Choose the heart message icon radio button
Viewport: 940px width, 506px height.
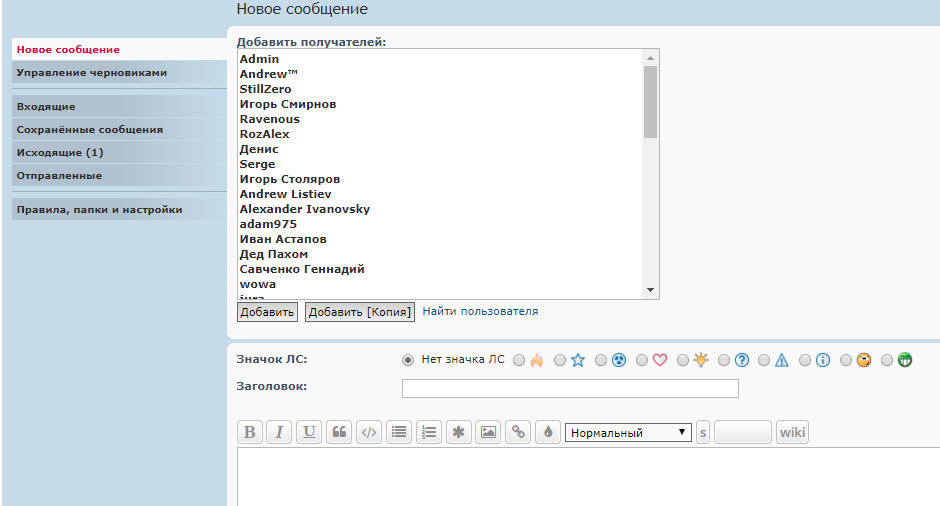(x=644, y=360)
